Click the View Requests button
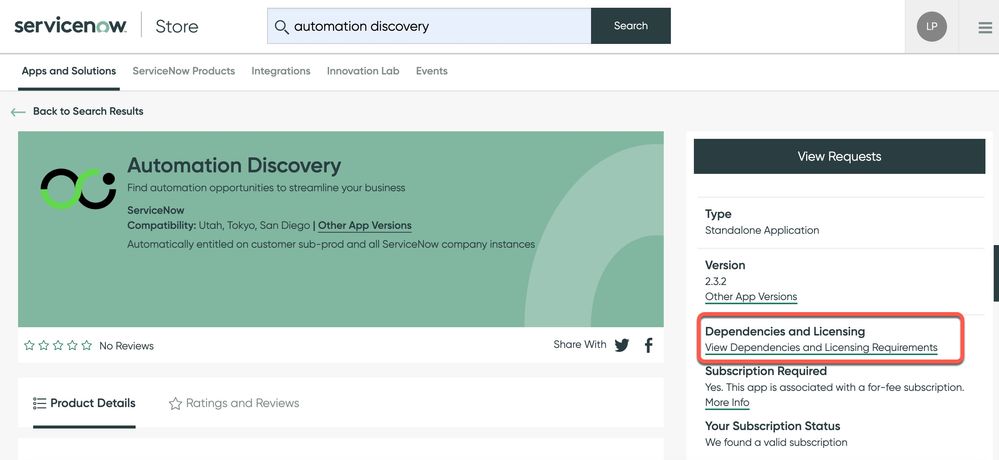This screenshot has width=999, height=460. pyautogui.click(x=839, y=156)
